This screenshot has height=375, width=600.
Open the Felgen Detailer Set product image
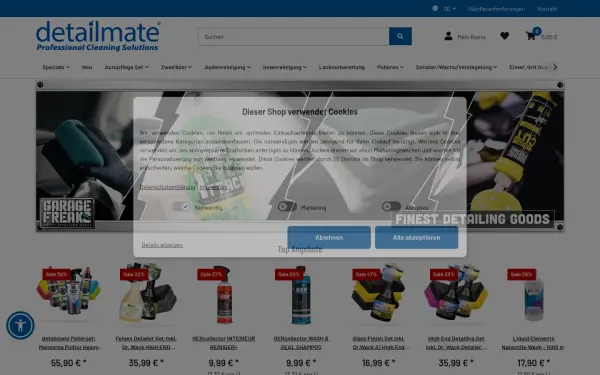coord(146,294)
